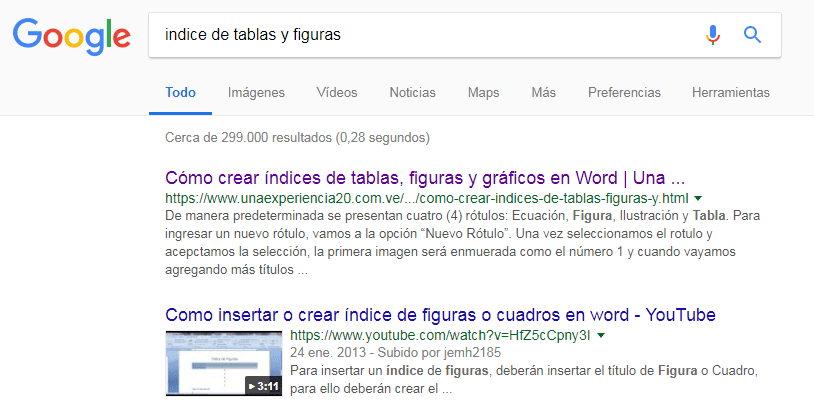
Task: Expand arrow next to unaexperiencia20 URL
Action: tap(698, 198)
